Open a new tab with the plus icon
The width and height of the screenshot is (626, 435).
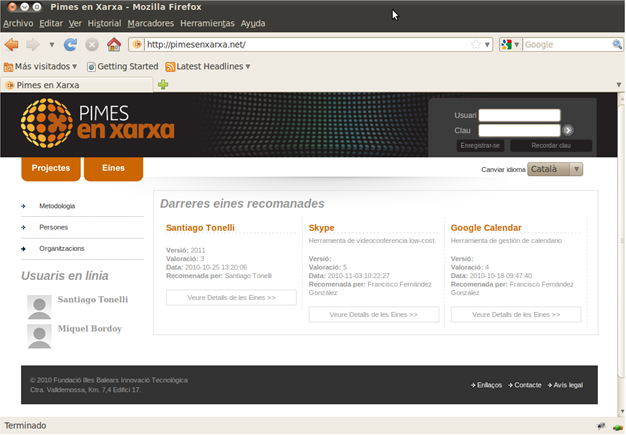pyautogui.click(x=163, y=85)
